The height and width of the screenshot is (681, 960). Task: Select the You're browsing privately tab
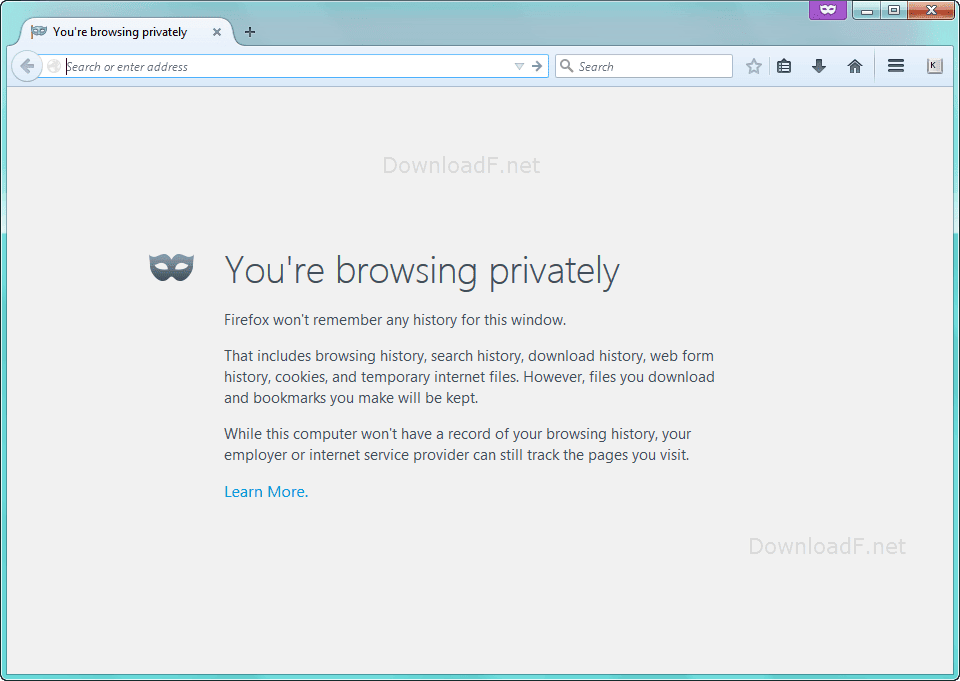point(126,32)
